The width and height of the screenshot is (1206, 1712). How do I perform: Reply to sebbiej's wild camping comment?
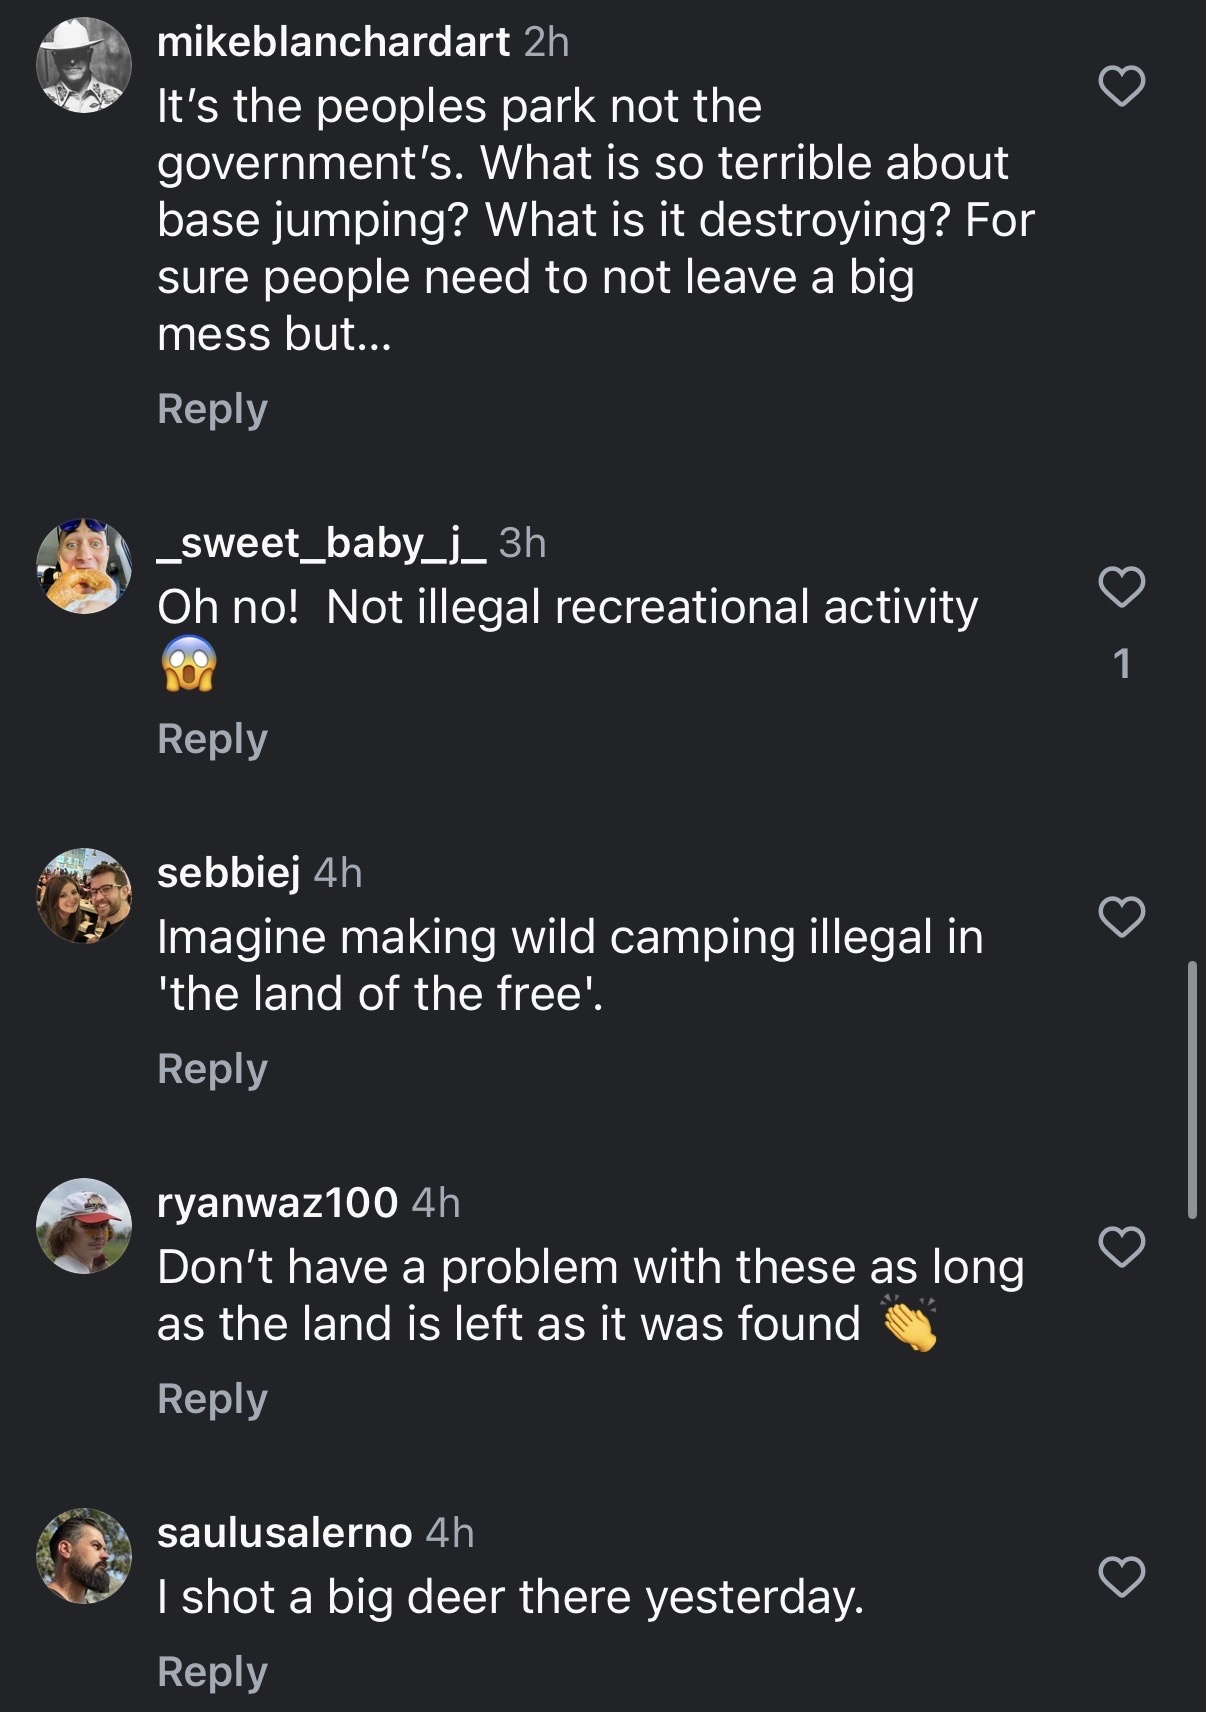pyautogui.click(x=212, y=1069)
